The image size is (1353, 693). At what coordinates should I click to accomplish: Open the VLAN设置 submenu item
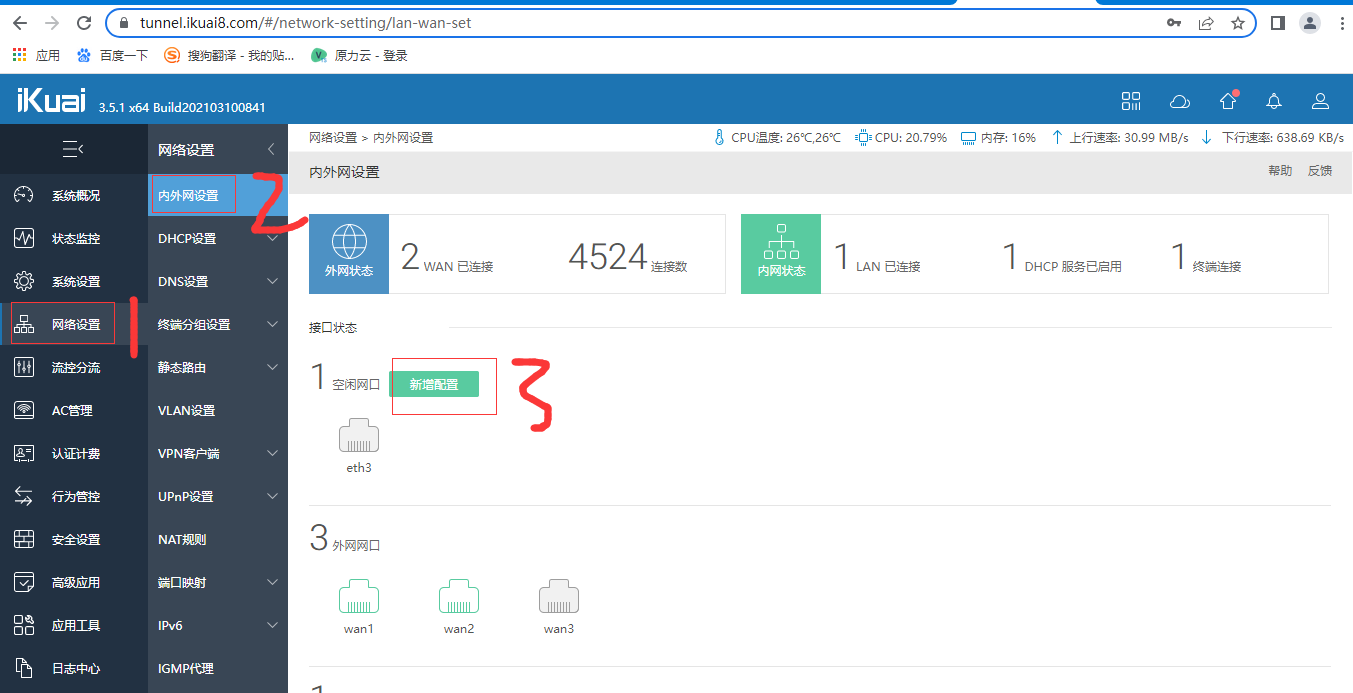pyautogui.click(x=218, y=410)
